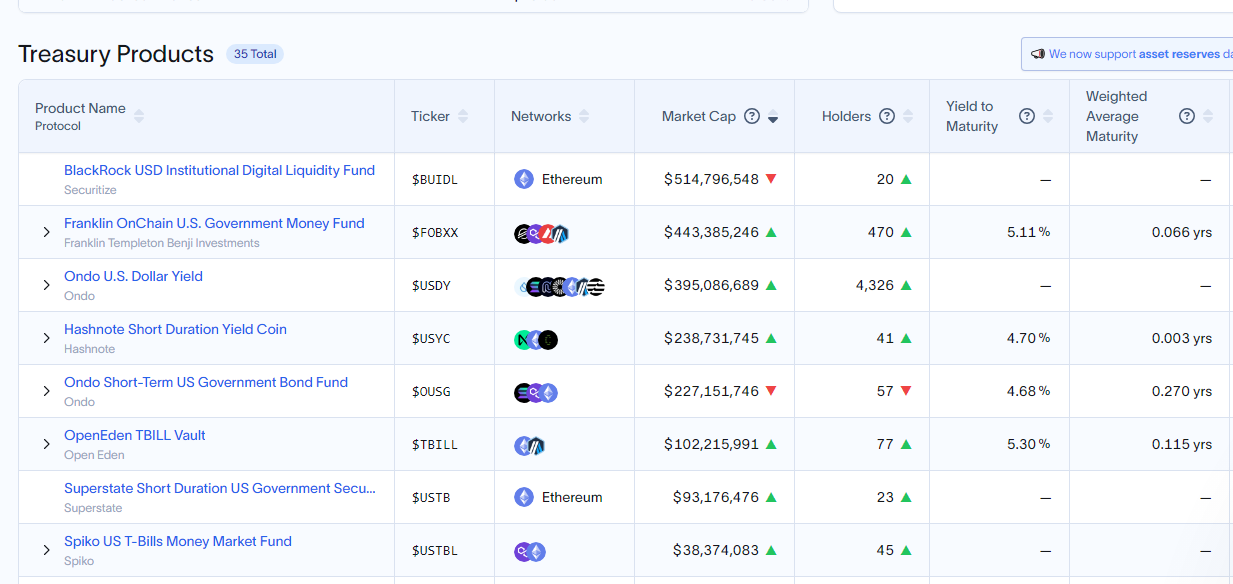Image resolution: width=1233 pixels, height=584 pixels.
Task: Expand the Ondo U.S. Dollar Yield row
Action: point(46,285)
